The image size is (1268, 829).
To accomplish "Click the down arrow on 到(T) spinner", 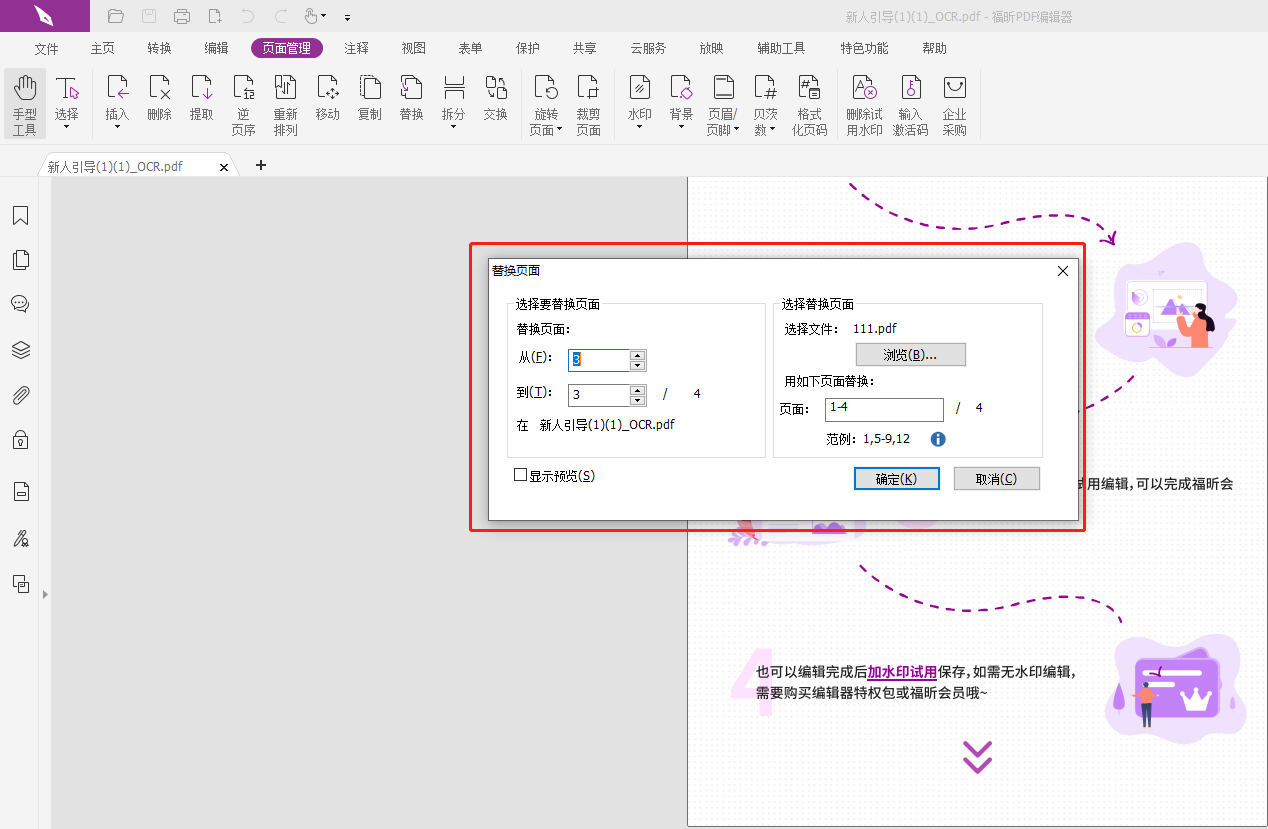I will (x=635, y=399).
